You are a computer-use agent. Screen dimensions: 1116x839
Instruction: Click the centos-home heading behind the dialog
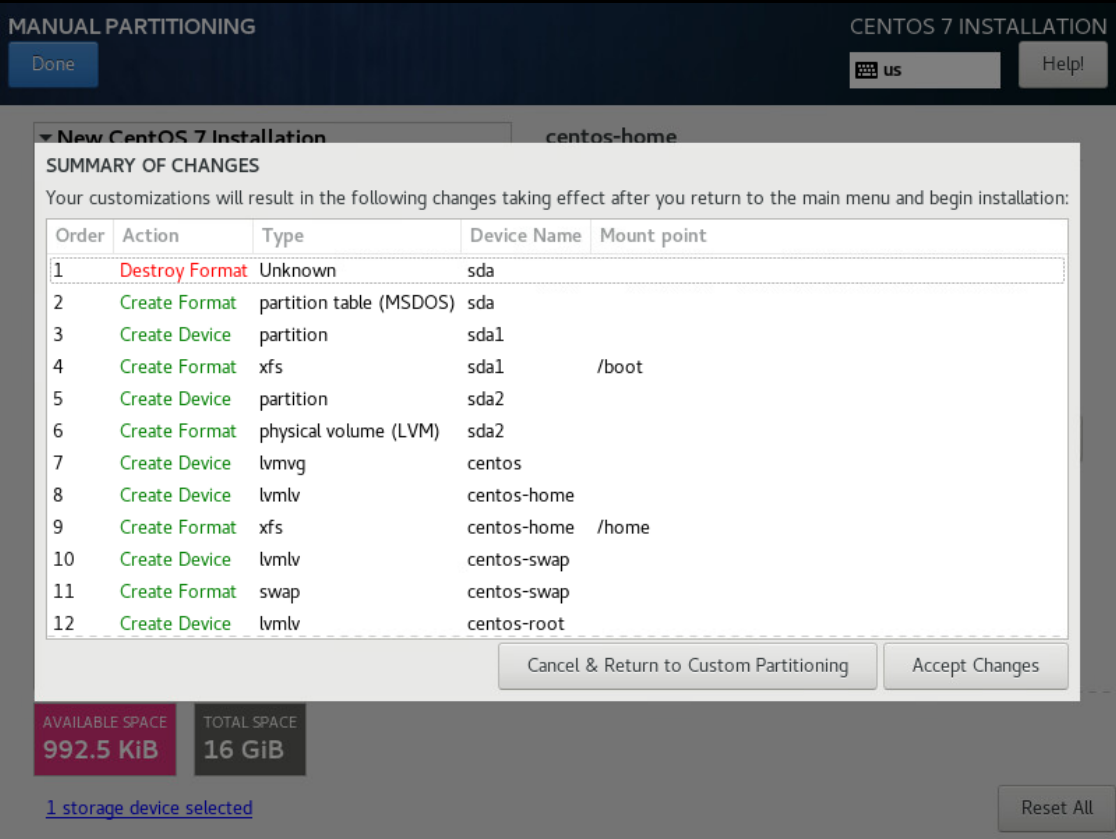(x=611, y=135)
